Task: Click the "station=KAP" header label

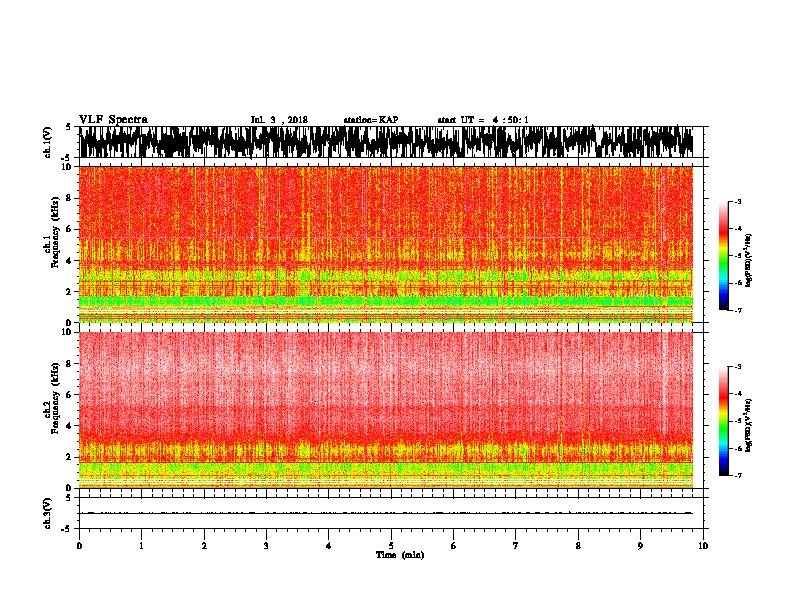Action: [371, 120]
